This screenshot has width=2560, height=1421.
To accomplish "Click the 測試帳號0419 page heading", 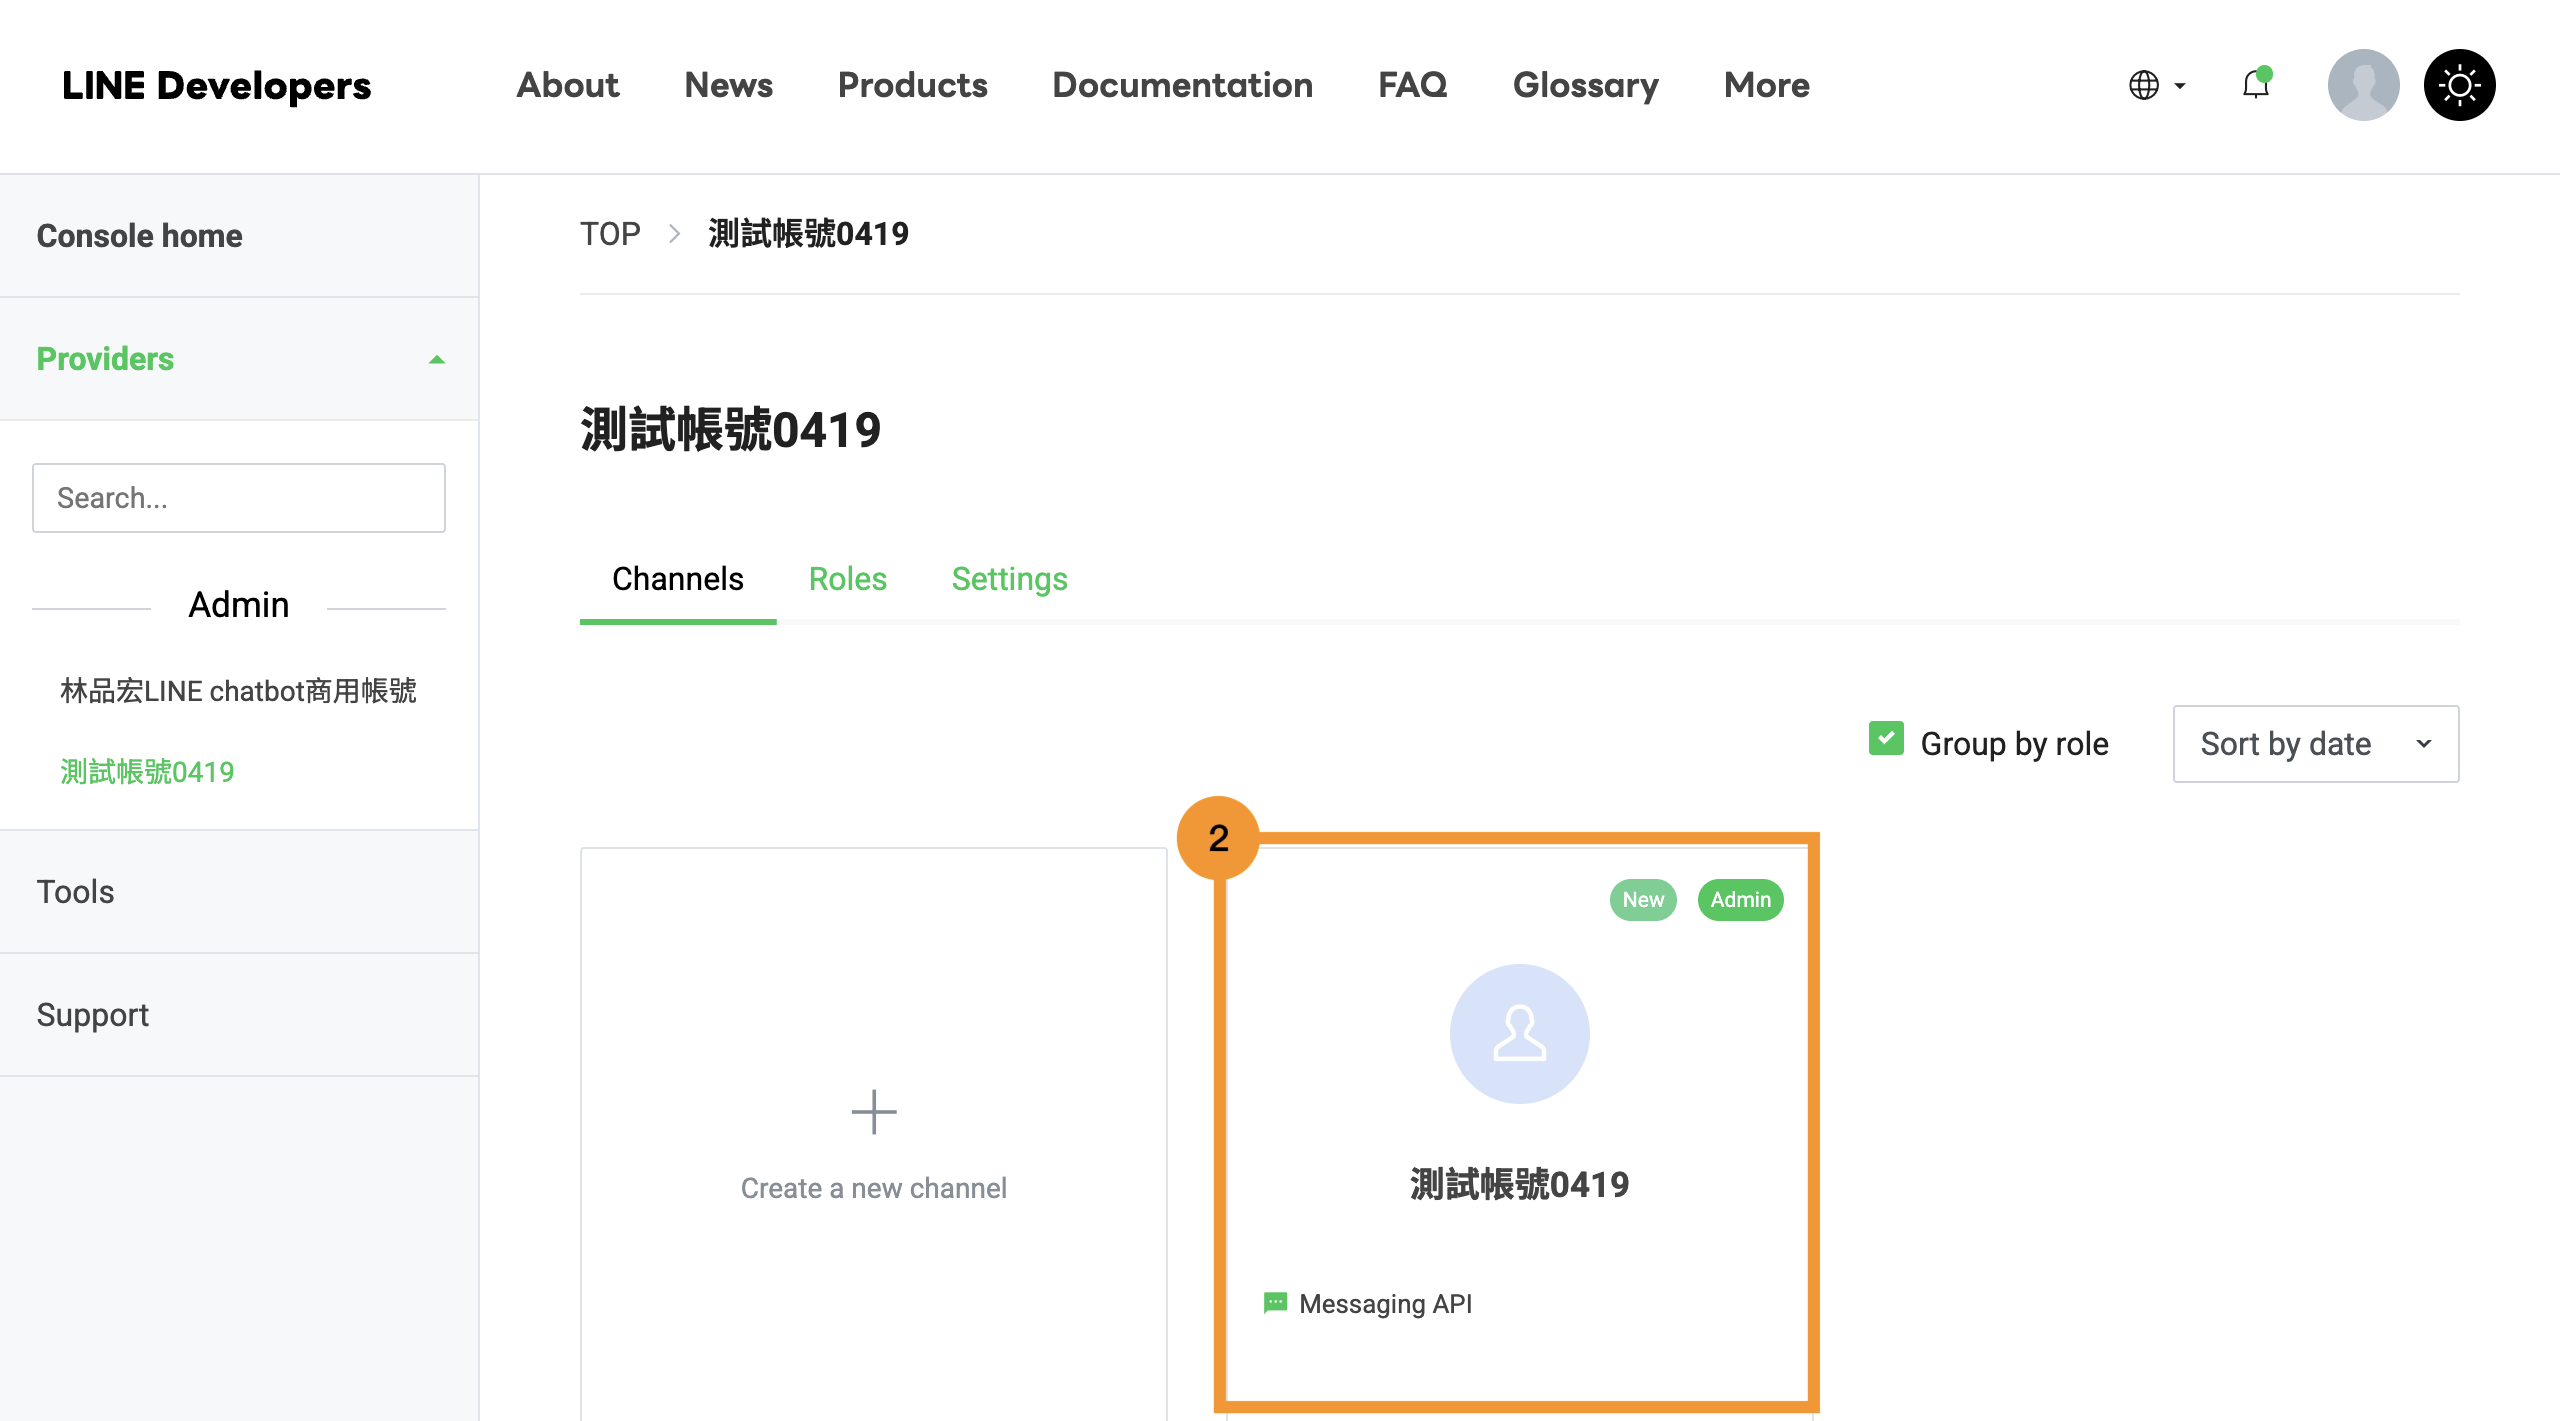I will click(x=730, y=430).
